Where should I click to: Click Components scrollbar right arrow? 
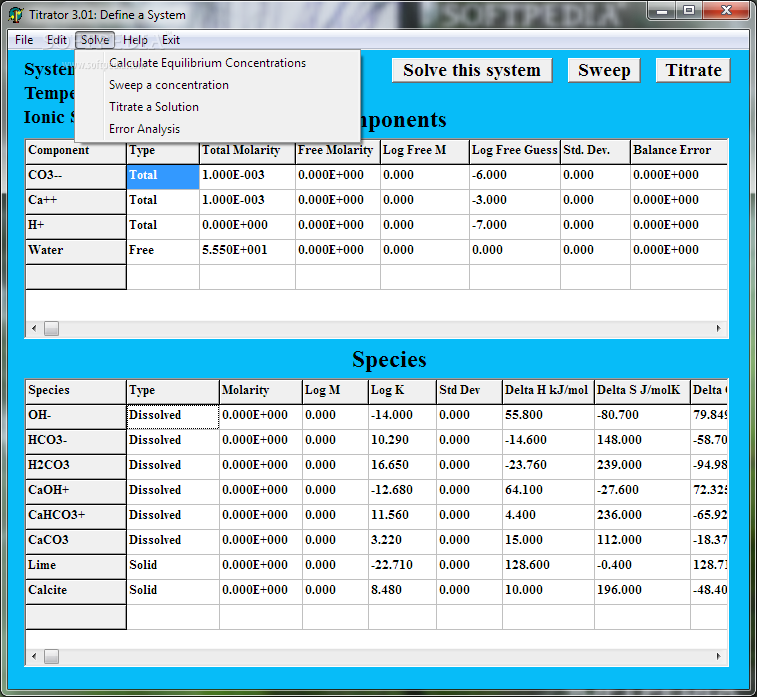718,329
